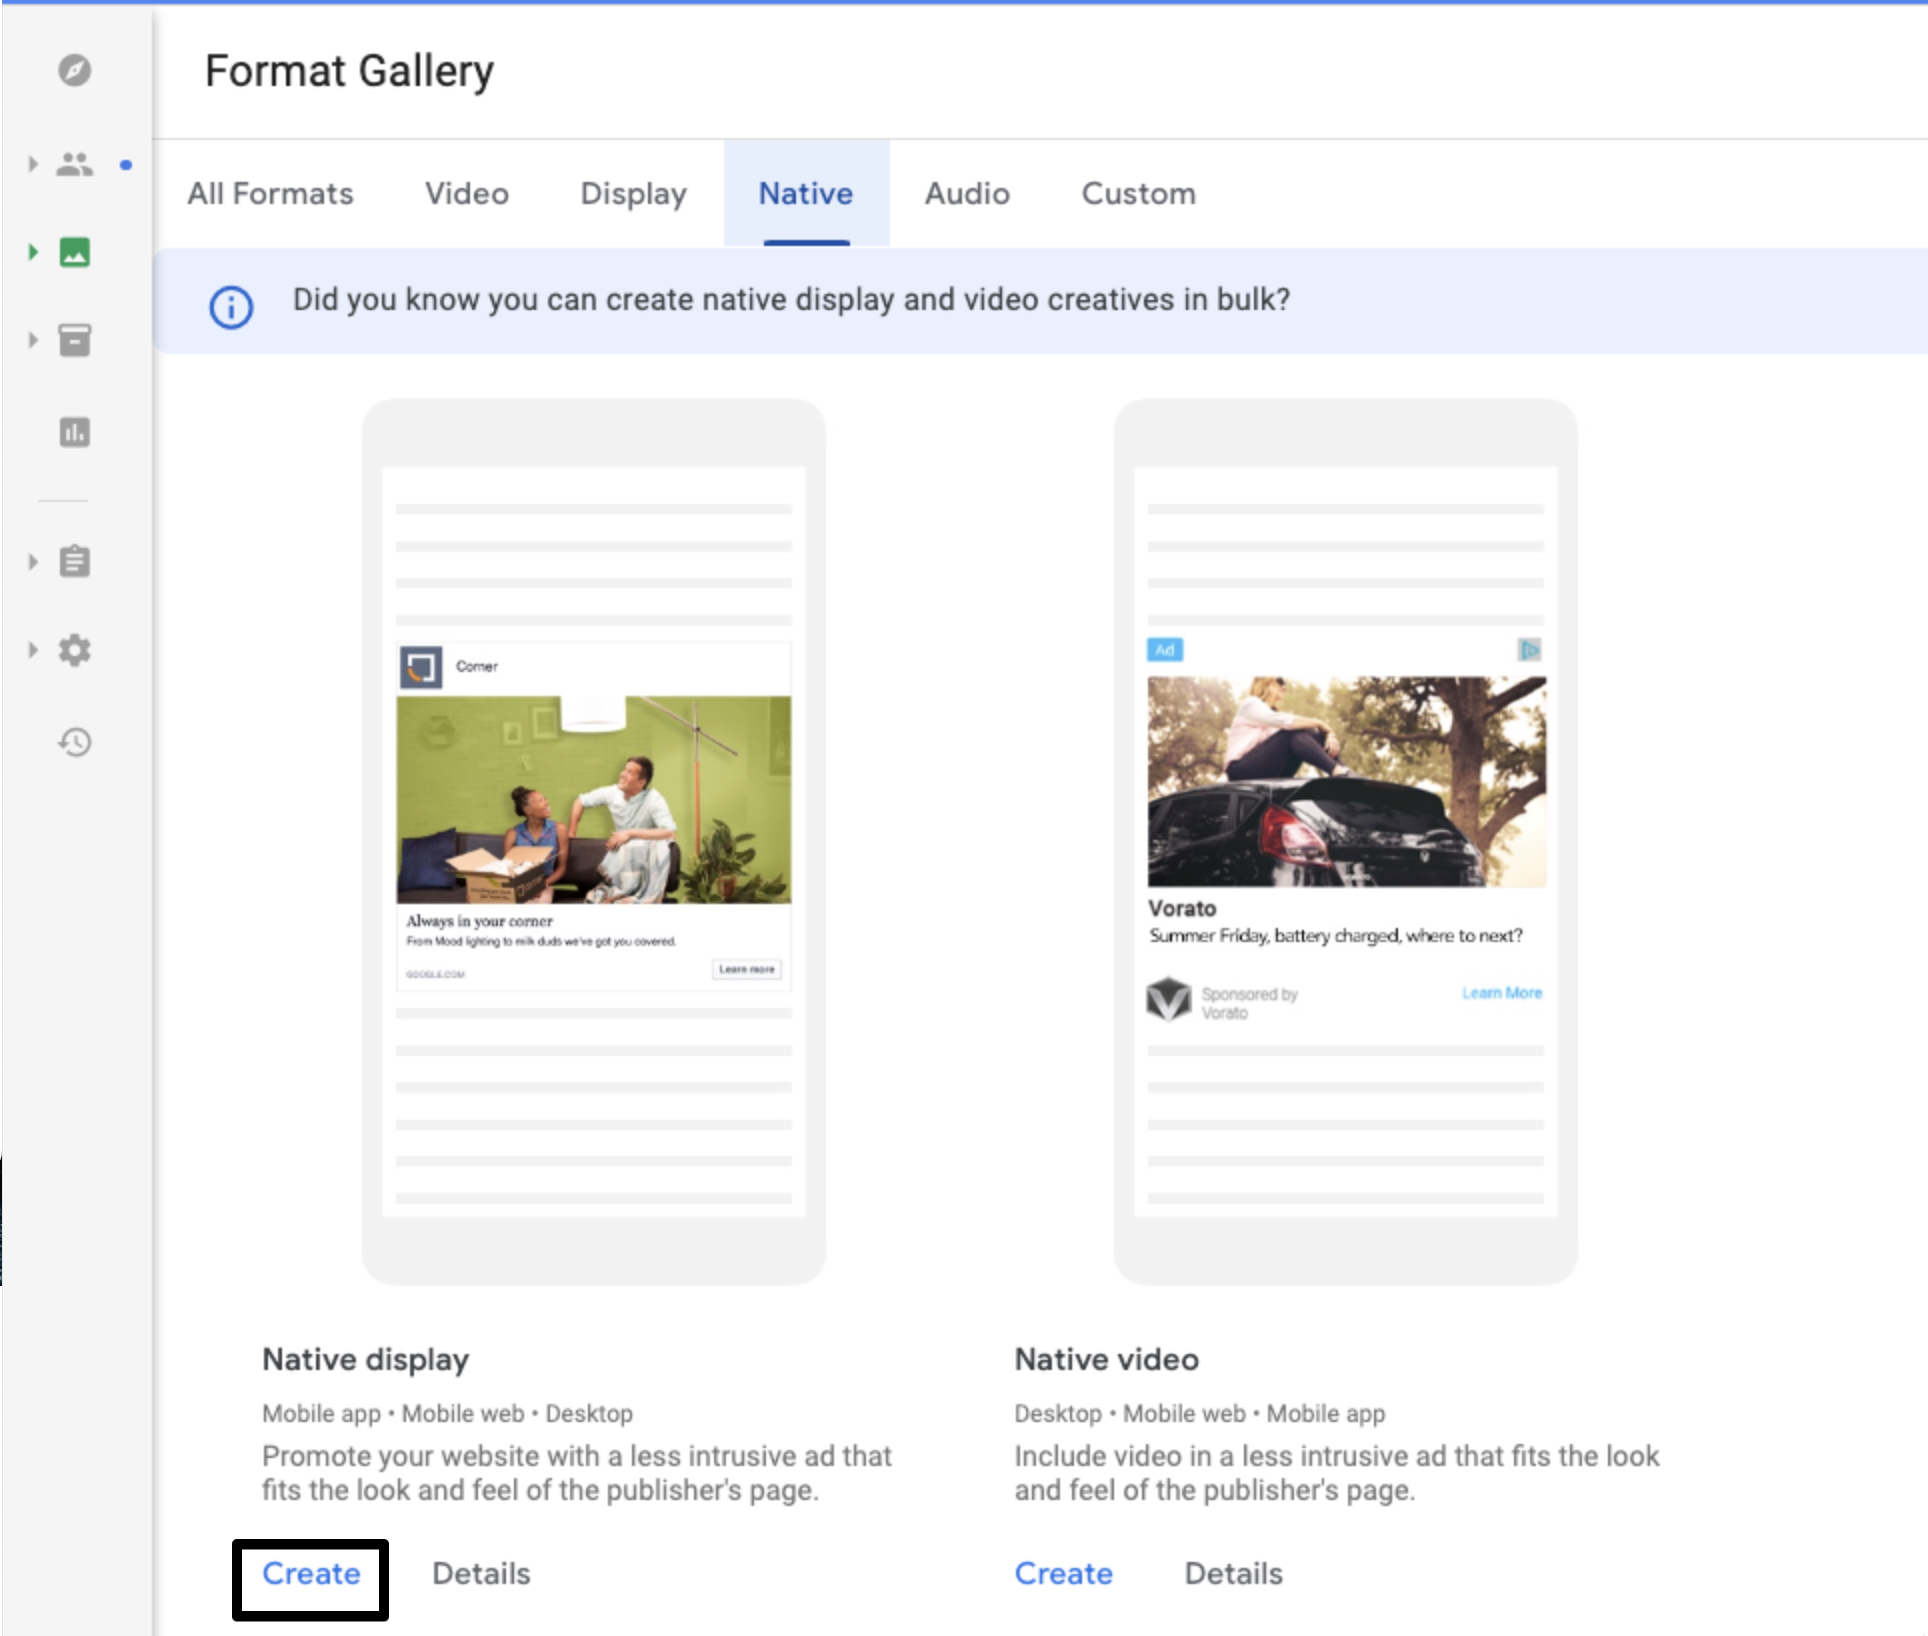Select the audience/people icon in sidebar
1928x1636 pixels.
coord(75,166)
